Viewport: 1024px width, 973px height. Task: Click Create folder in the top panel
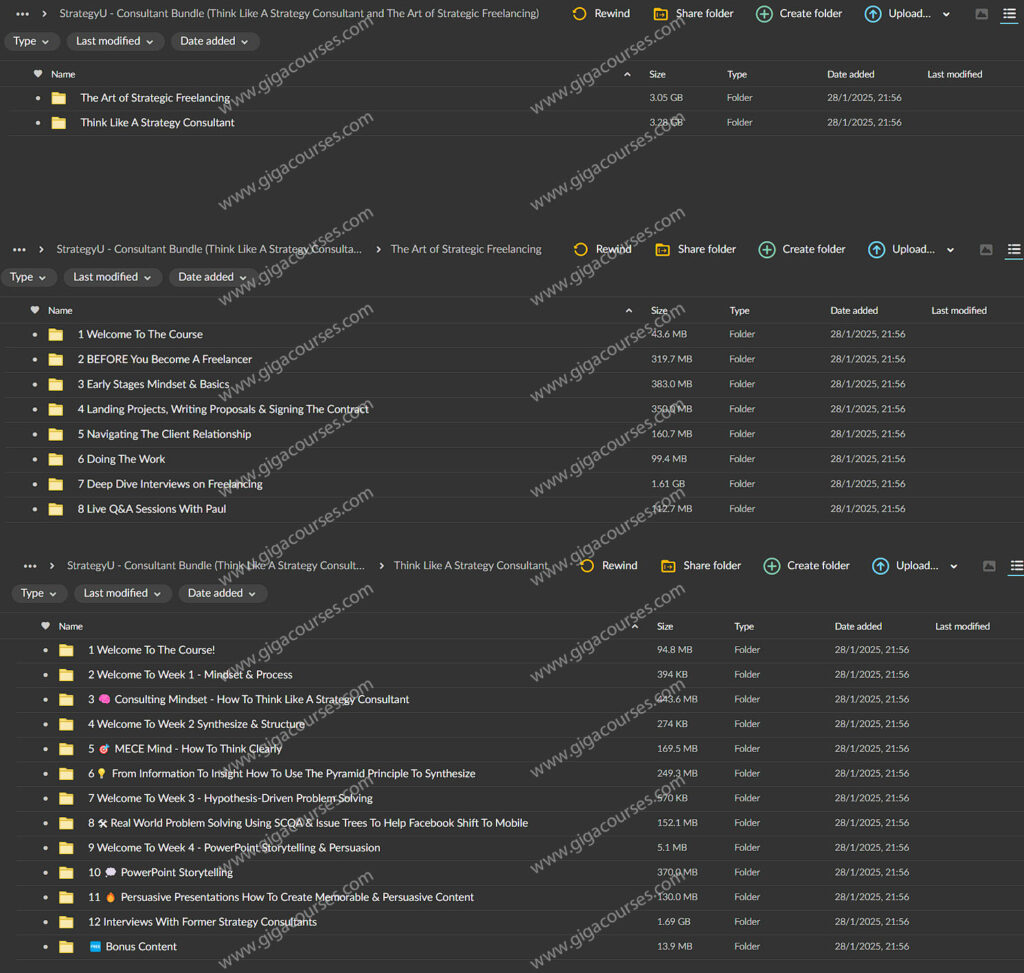799,14
